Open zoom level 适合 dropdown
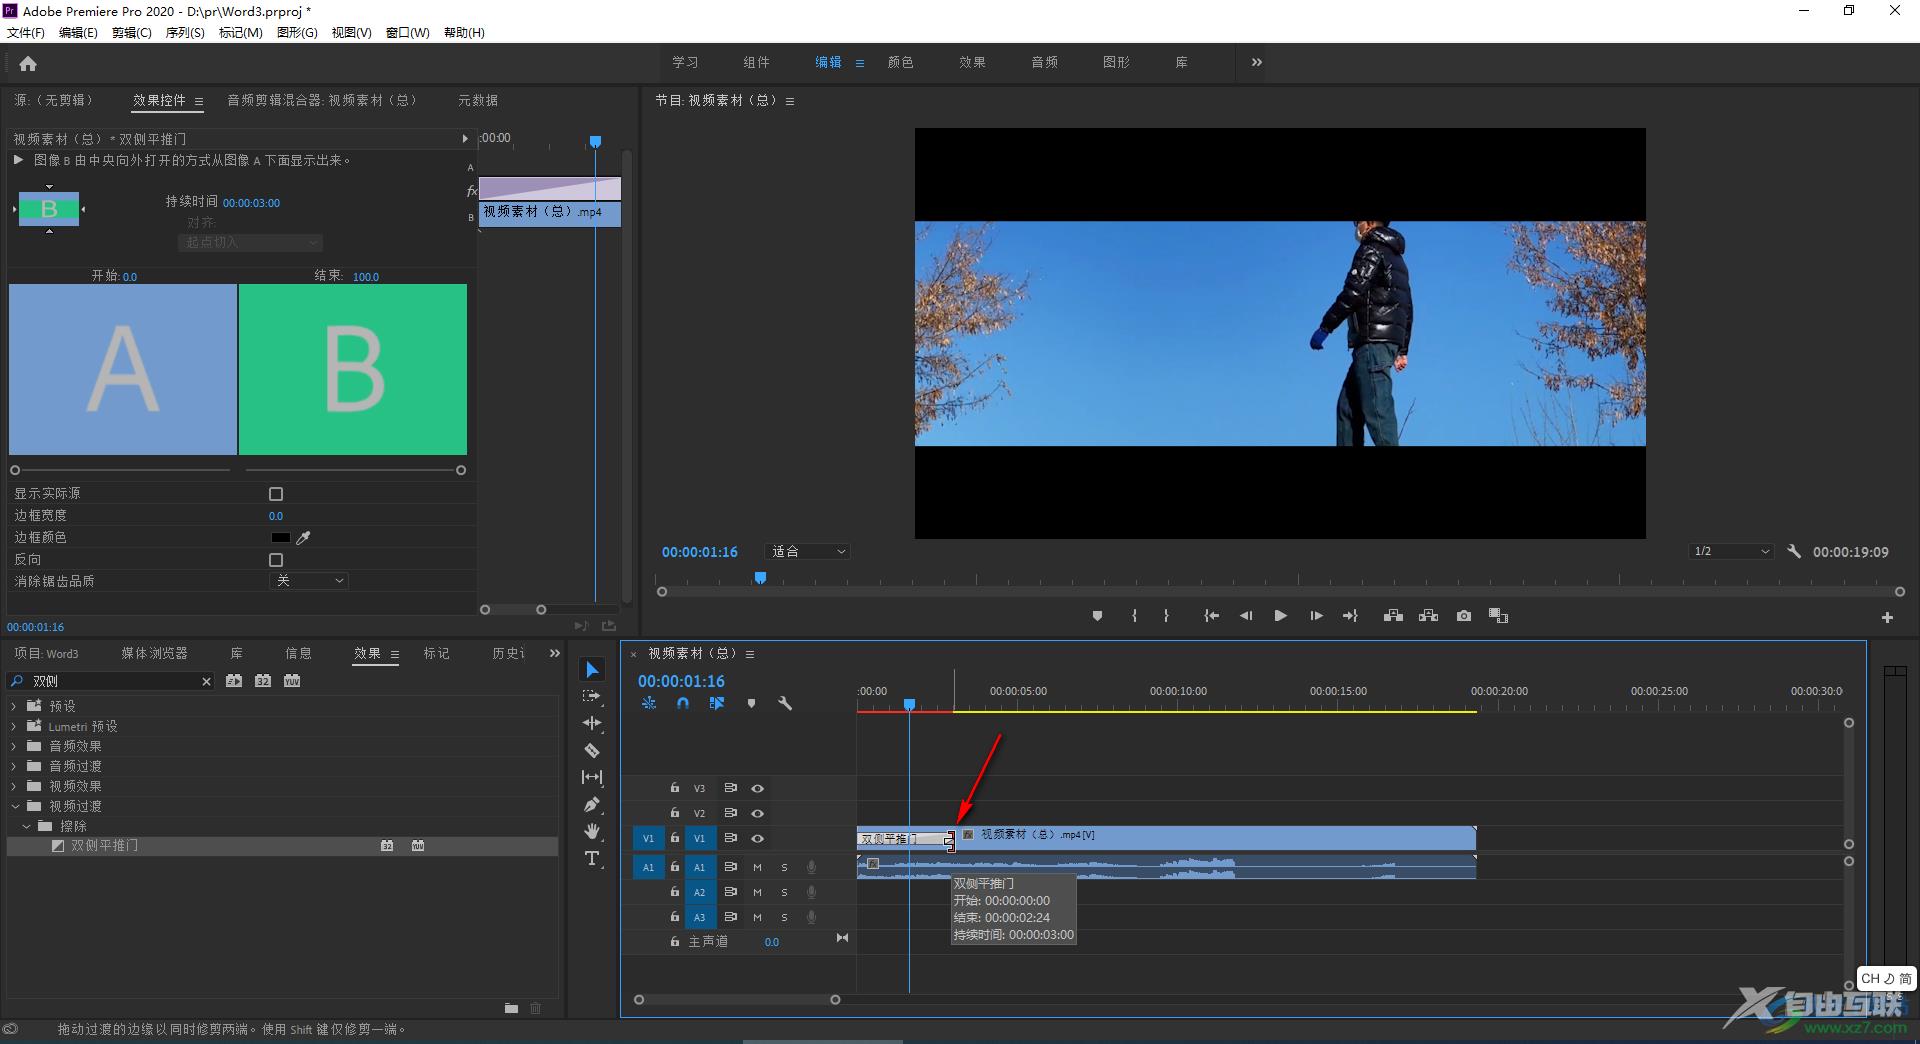Screen dimensions: 1920x1044 coord(808,551)
